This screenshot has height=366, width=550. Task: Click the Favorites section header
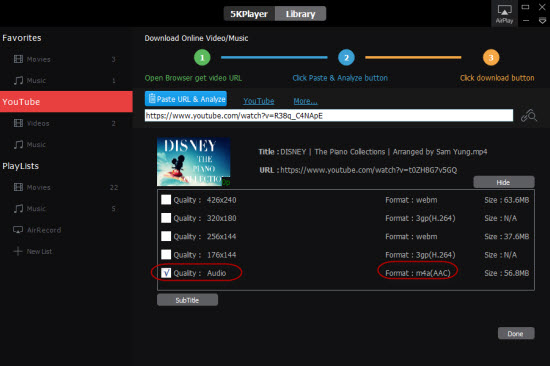(22, 38)
